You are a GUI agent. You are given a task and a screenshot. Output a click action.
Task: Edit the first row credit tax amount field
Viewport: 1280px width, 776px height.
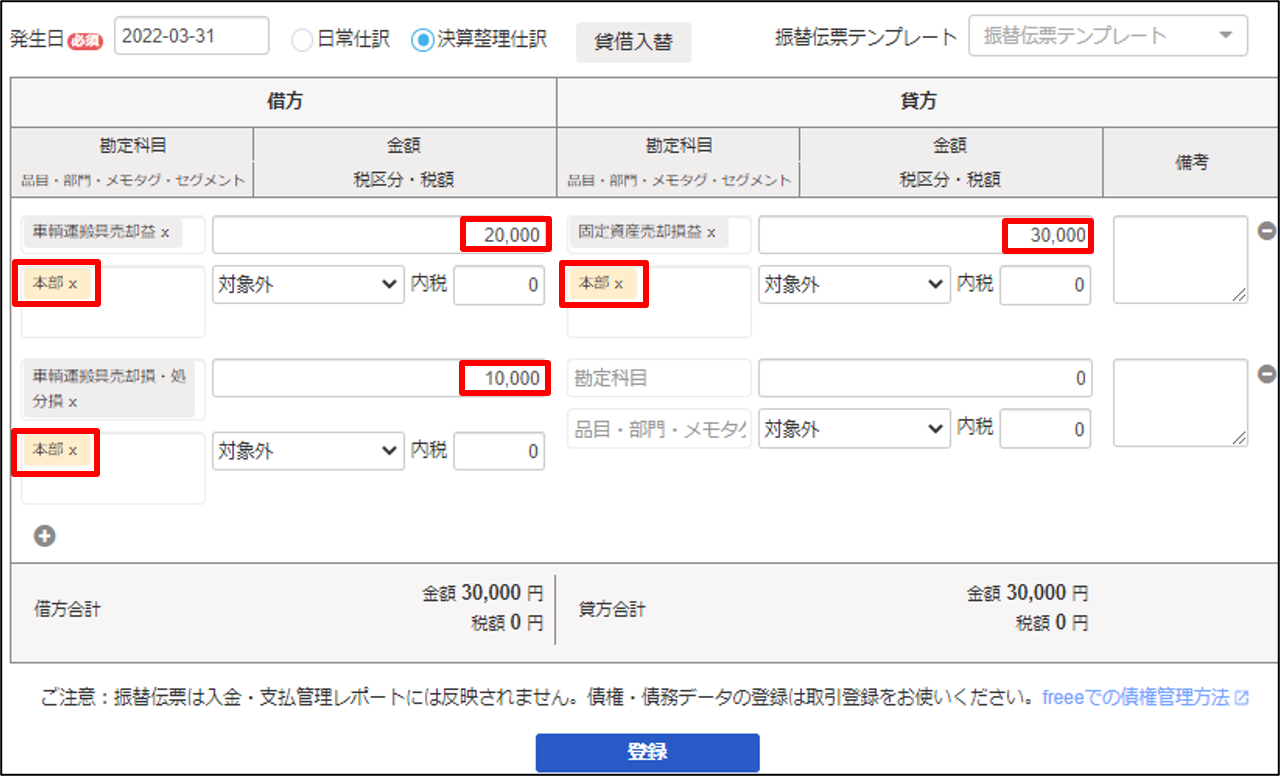[1045, 285]
